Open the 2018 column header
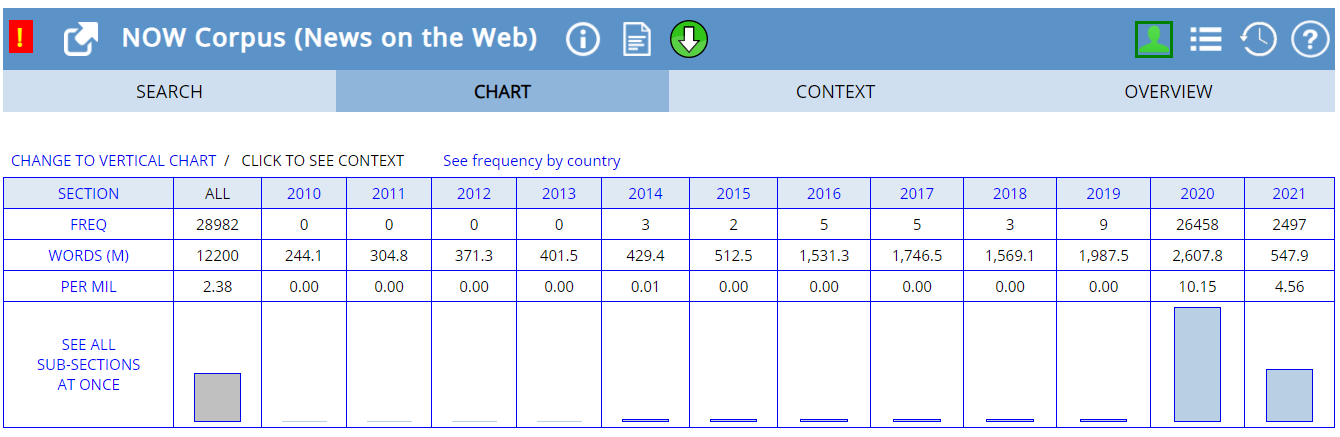Image resolution: width=1340 pixels, height=437 pixels. (1010, 194)
